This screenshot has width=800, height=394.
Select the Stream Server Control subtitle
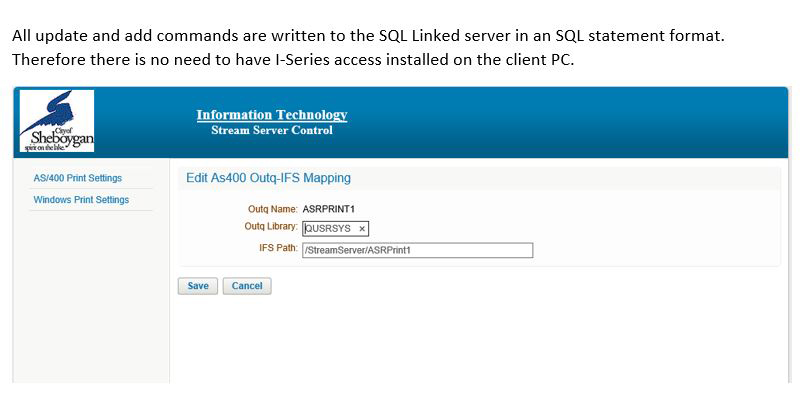click(x=271, y=130)
